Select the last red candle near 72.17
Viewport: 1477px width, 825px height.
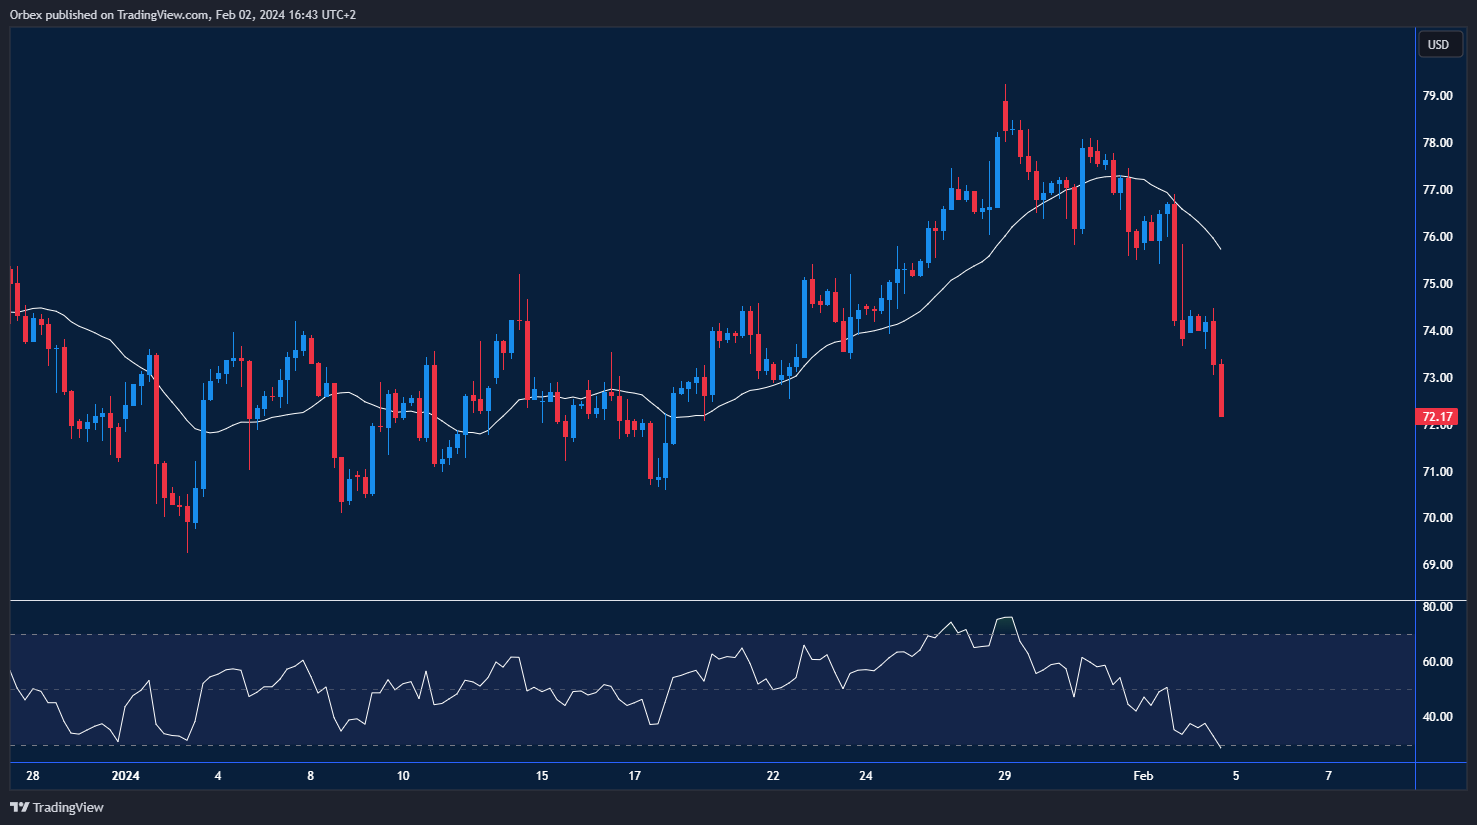[x=1221, y=392]
